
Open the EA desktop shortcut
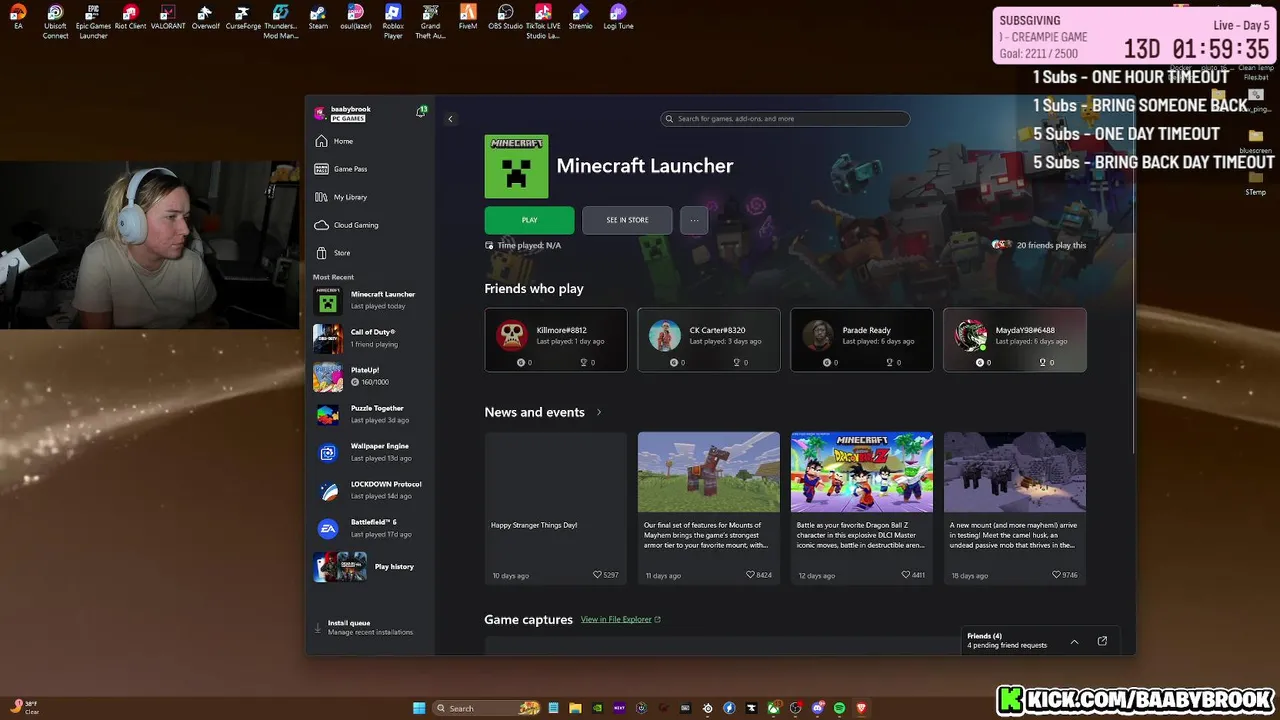click(x=18, y=17)
